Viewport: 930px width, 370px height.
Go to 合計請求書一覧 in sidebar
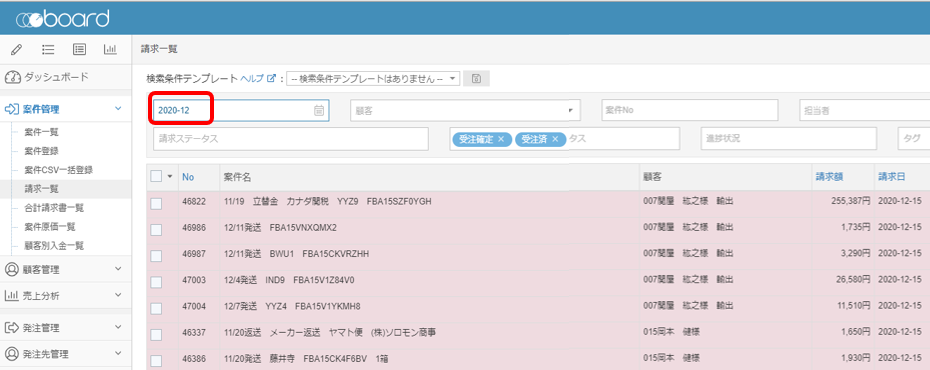pyautogui.click(x=54, y=208)
